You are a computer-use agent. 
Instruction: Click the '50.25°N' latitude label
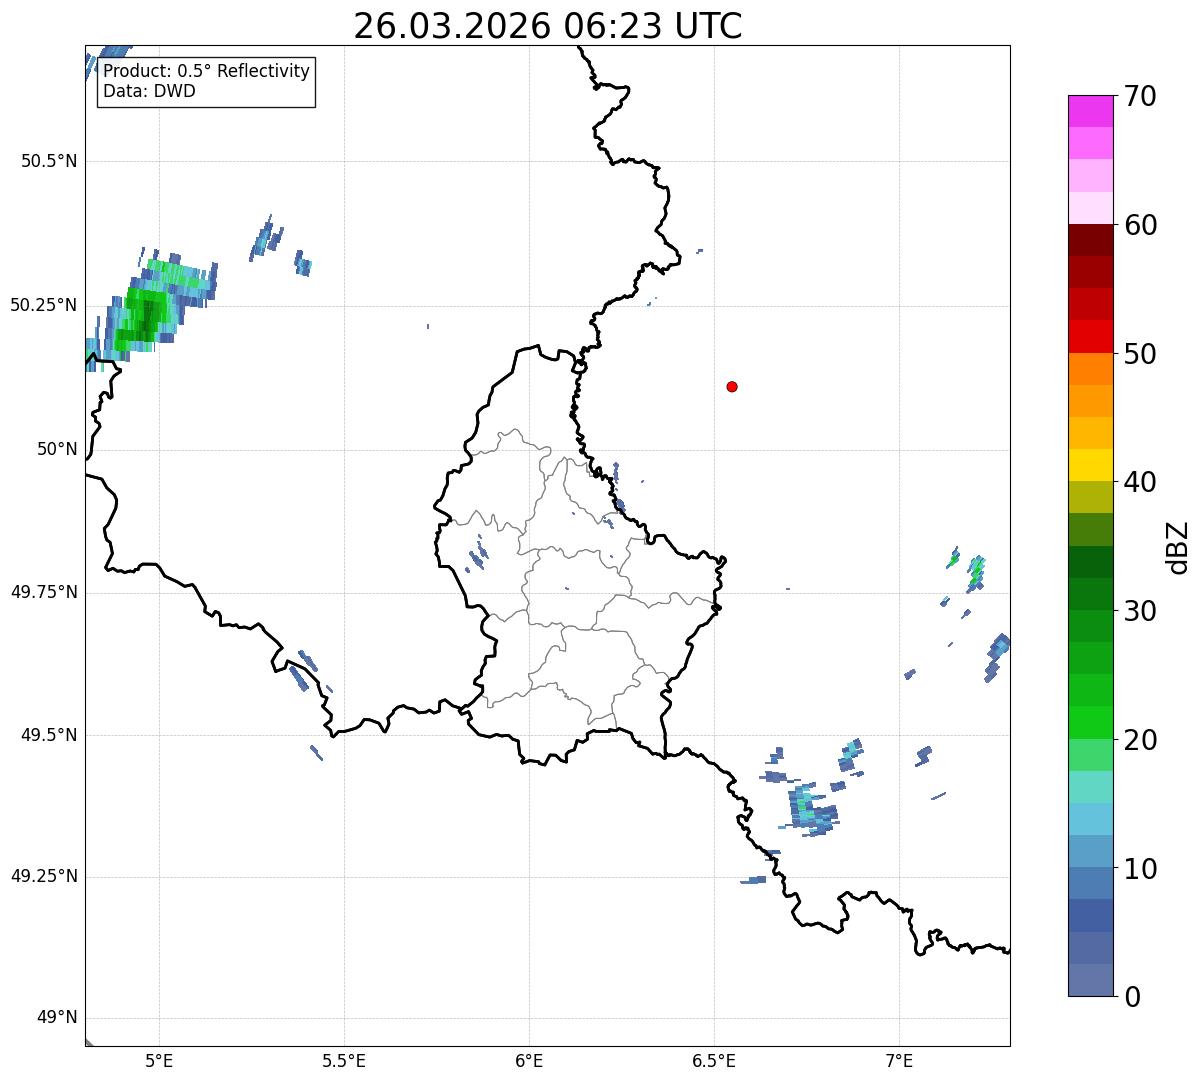click(44, 305)
